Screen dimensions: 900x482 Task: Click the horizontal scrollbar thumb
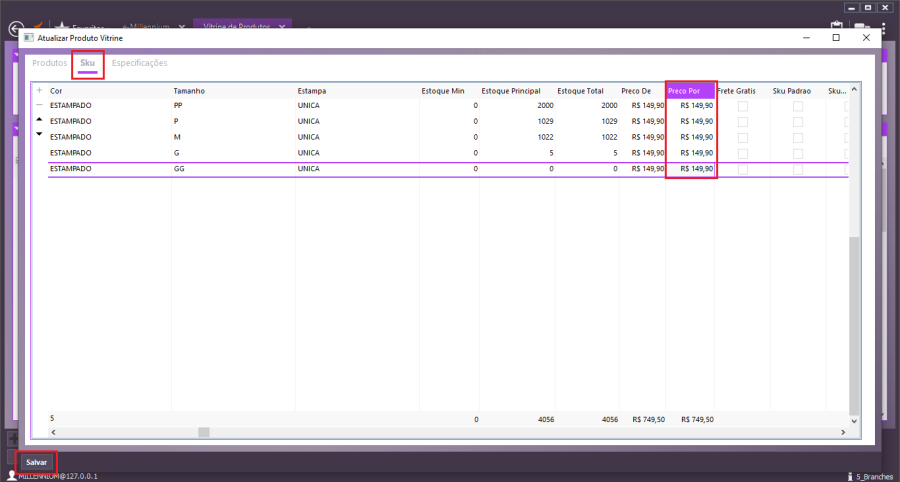point(204,432)
